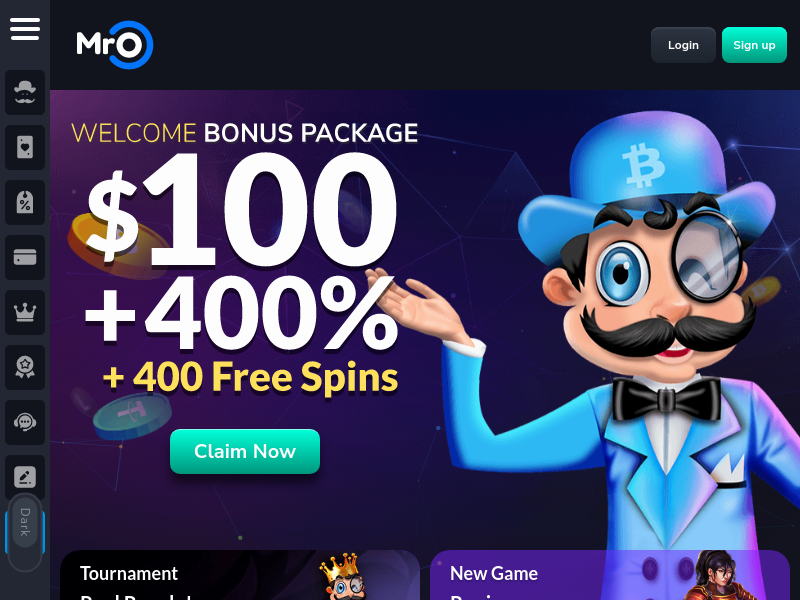Click the crowned mascot on Tournament card
800x600 pixels.
coord(342,577)
